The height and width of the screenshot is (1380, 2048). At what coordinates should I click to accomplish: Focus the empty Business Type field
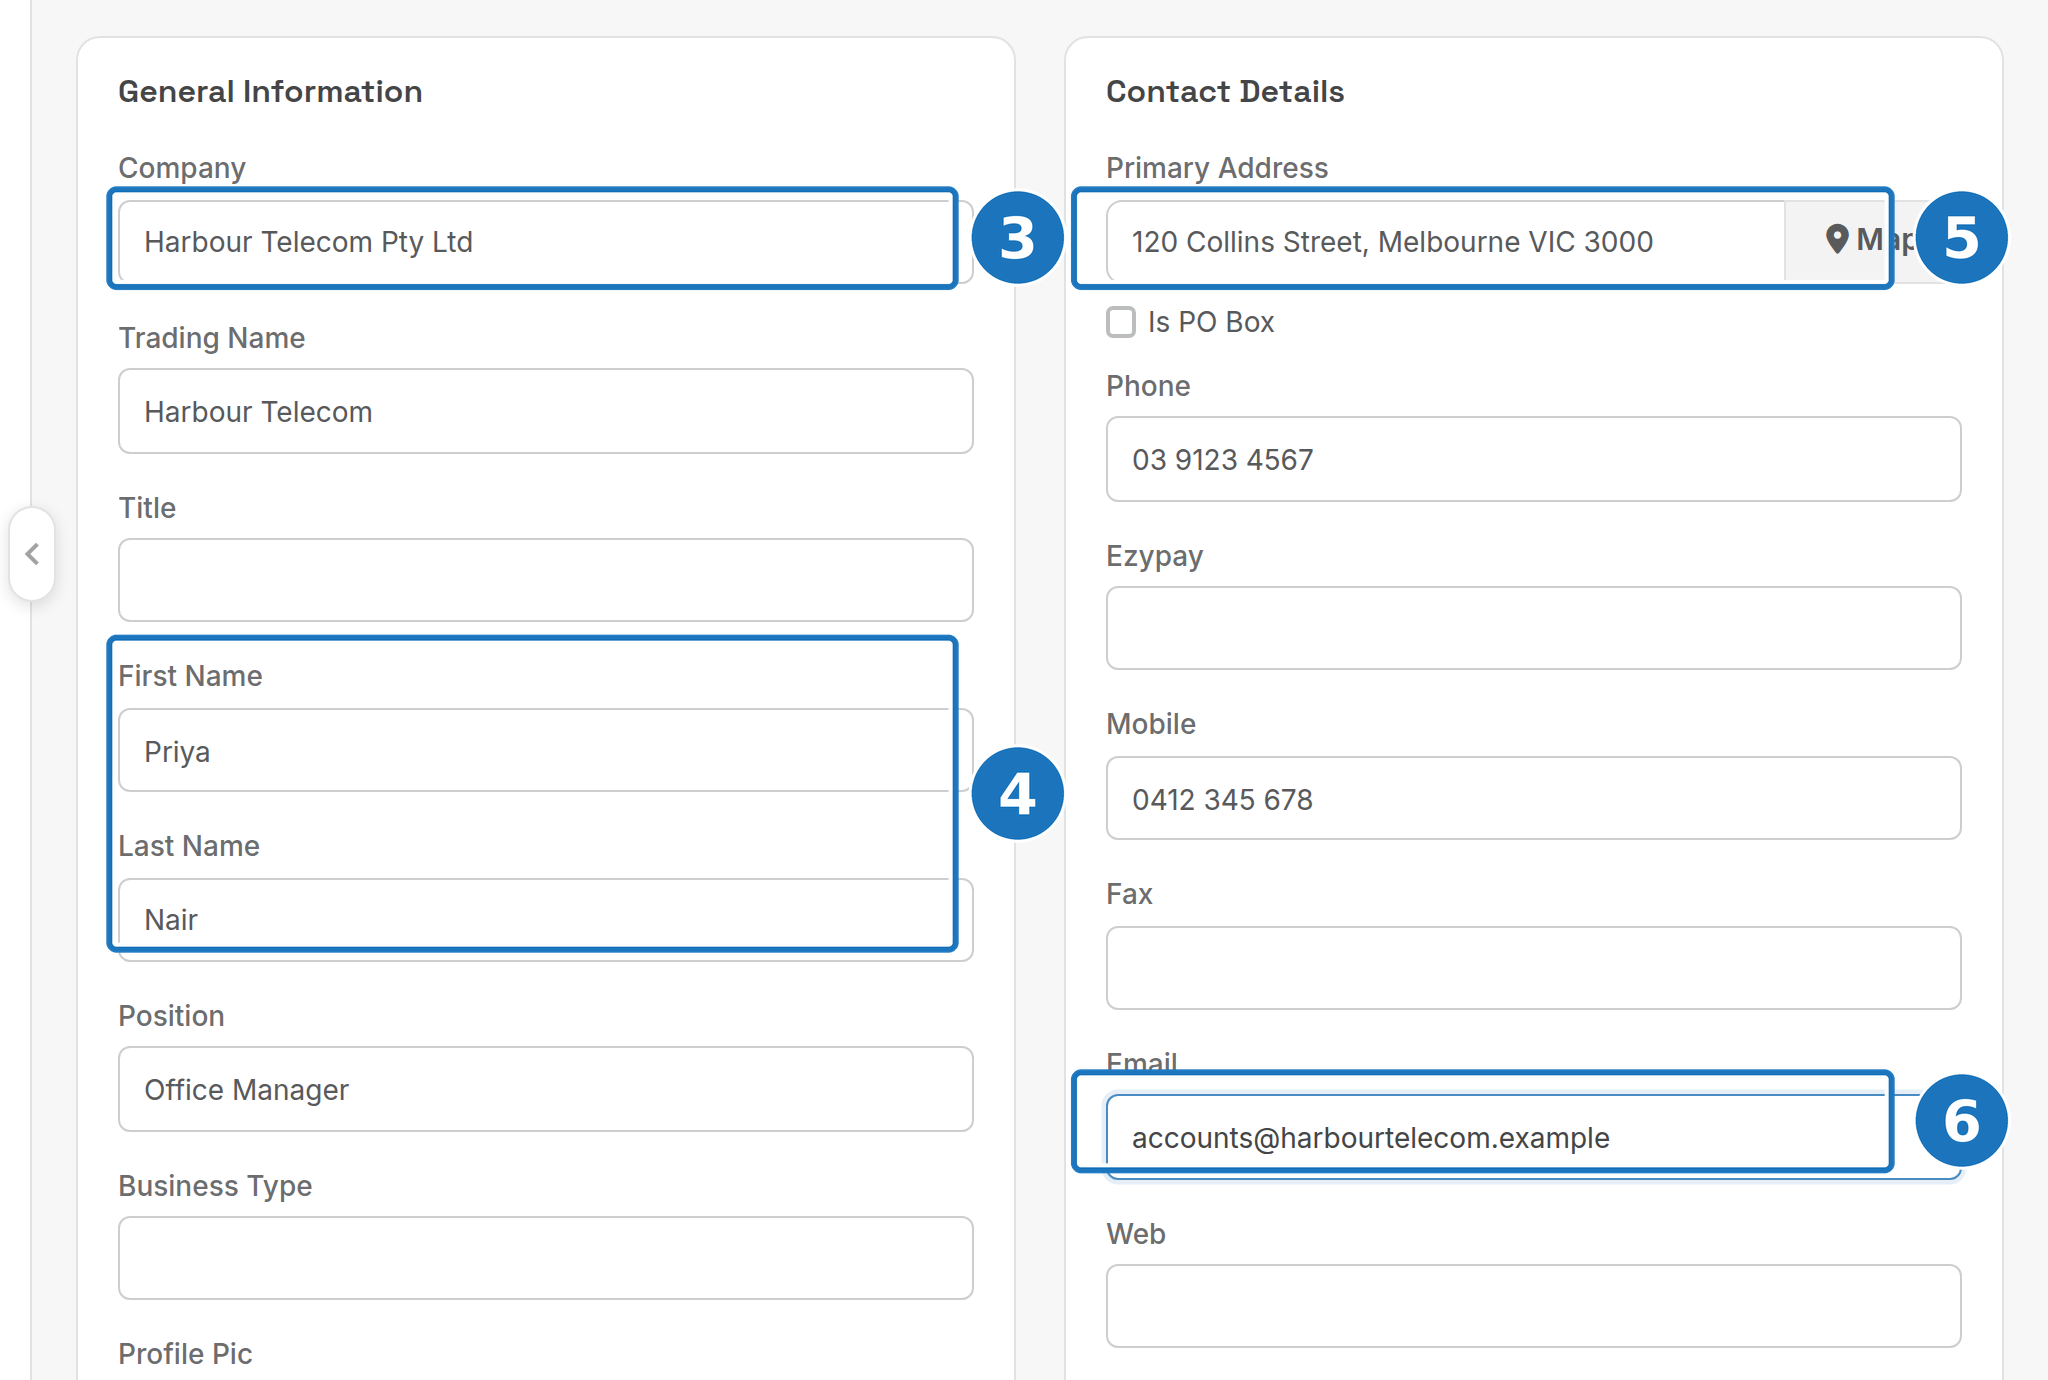(546, 1258)
